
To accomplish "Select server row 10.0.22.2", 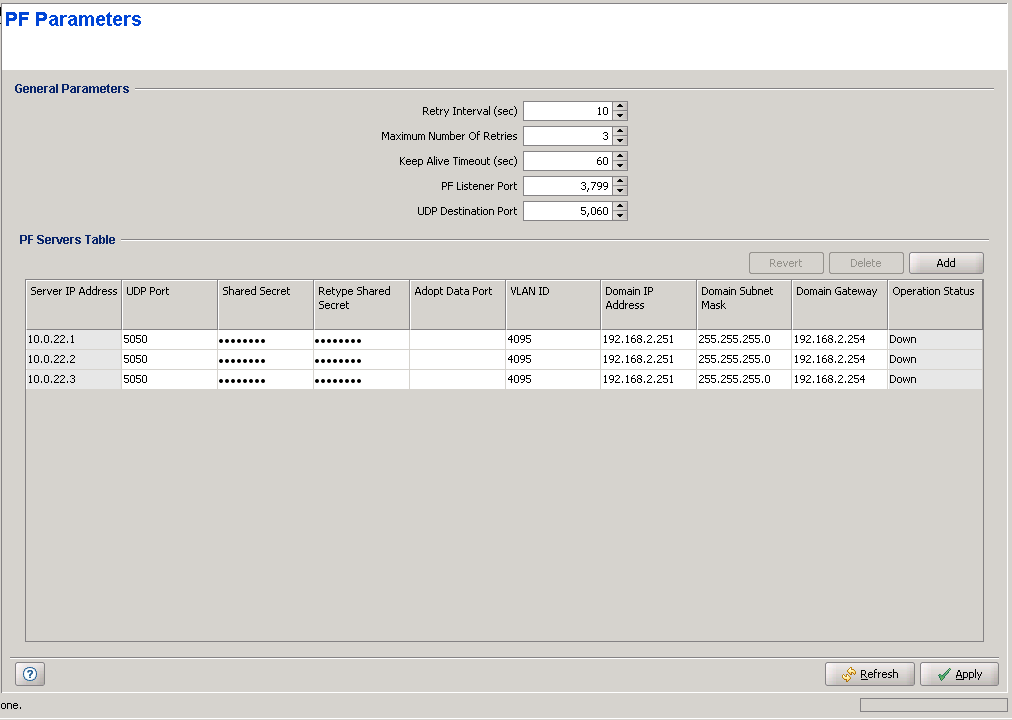I will click(73, 359).
